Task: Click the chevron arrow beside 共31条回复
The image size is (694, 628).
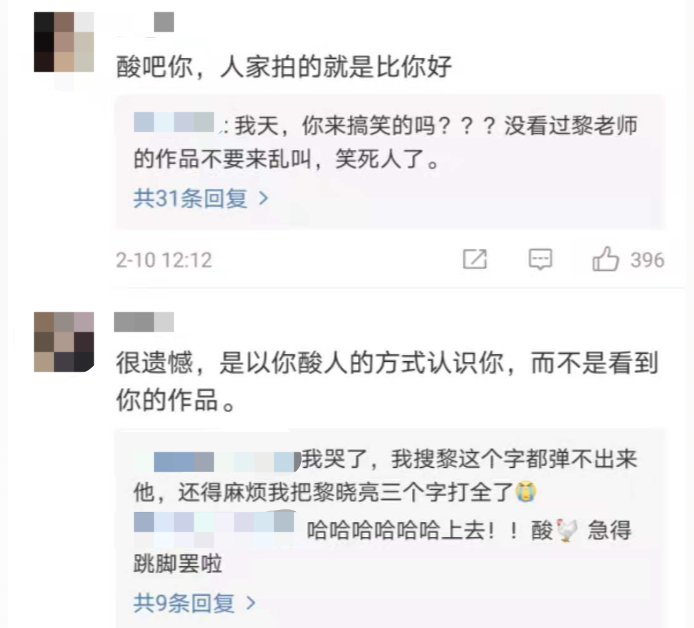Action: coord(264,198)
